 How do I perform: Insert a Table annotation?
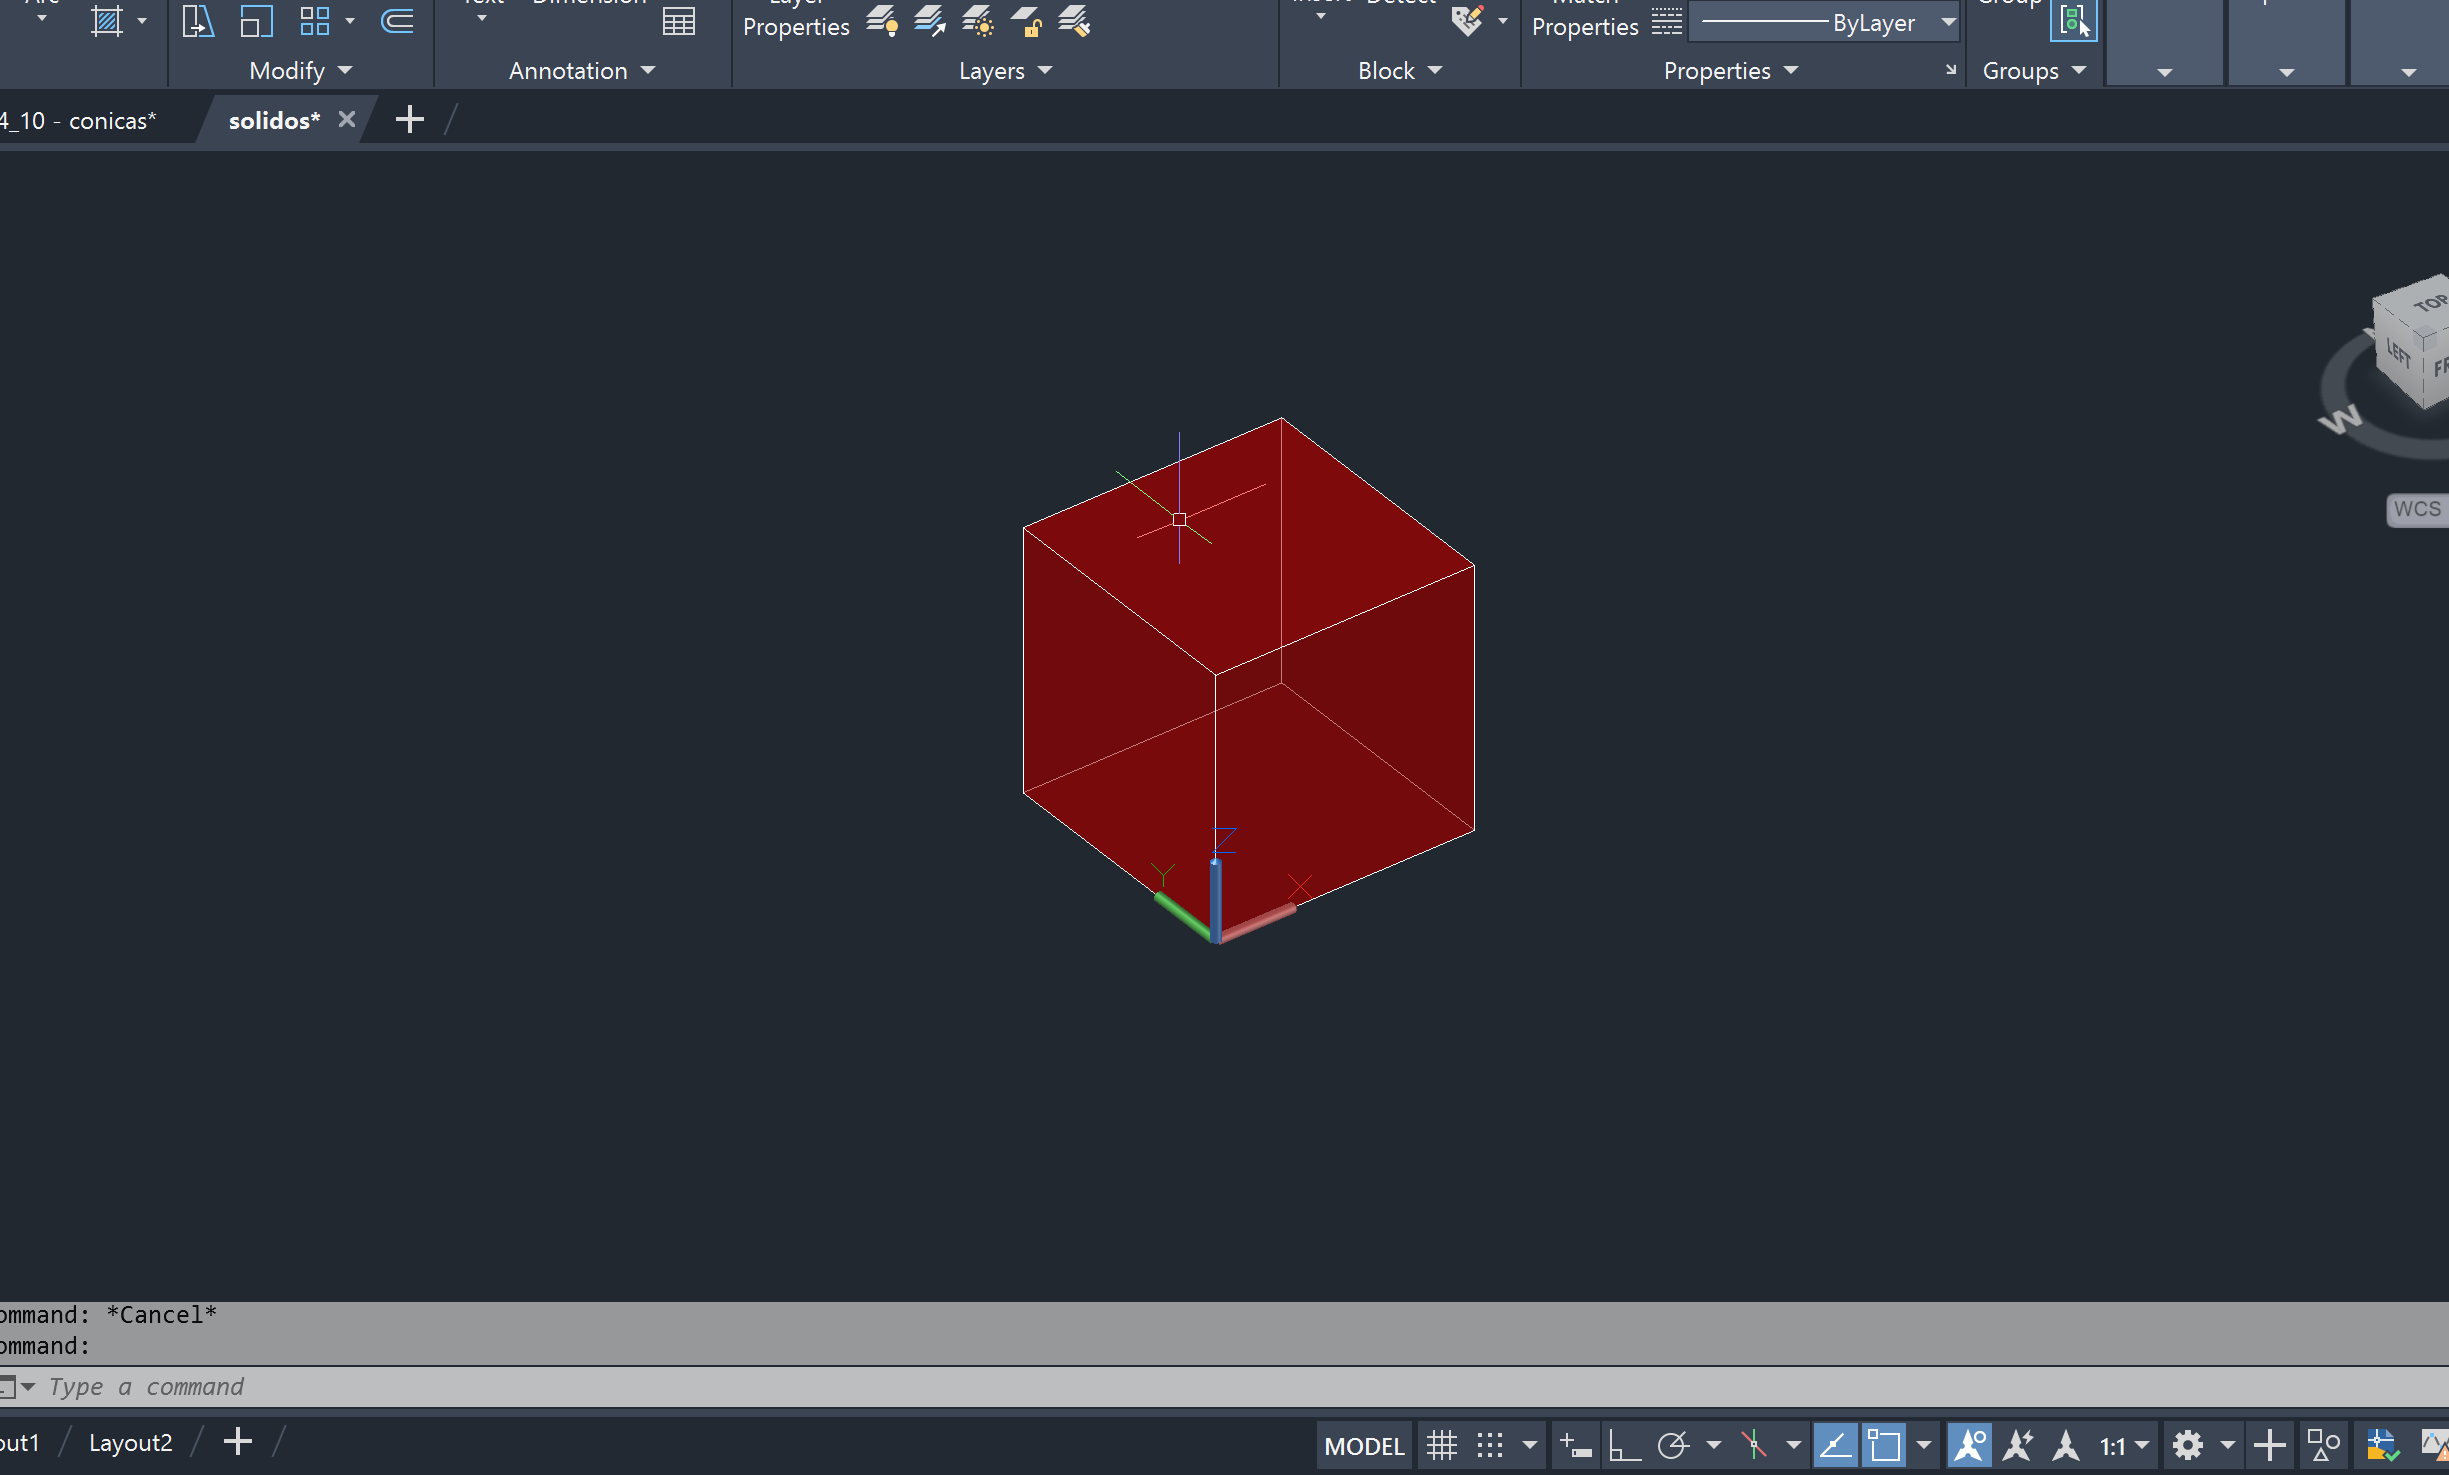679,21
